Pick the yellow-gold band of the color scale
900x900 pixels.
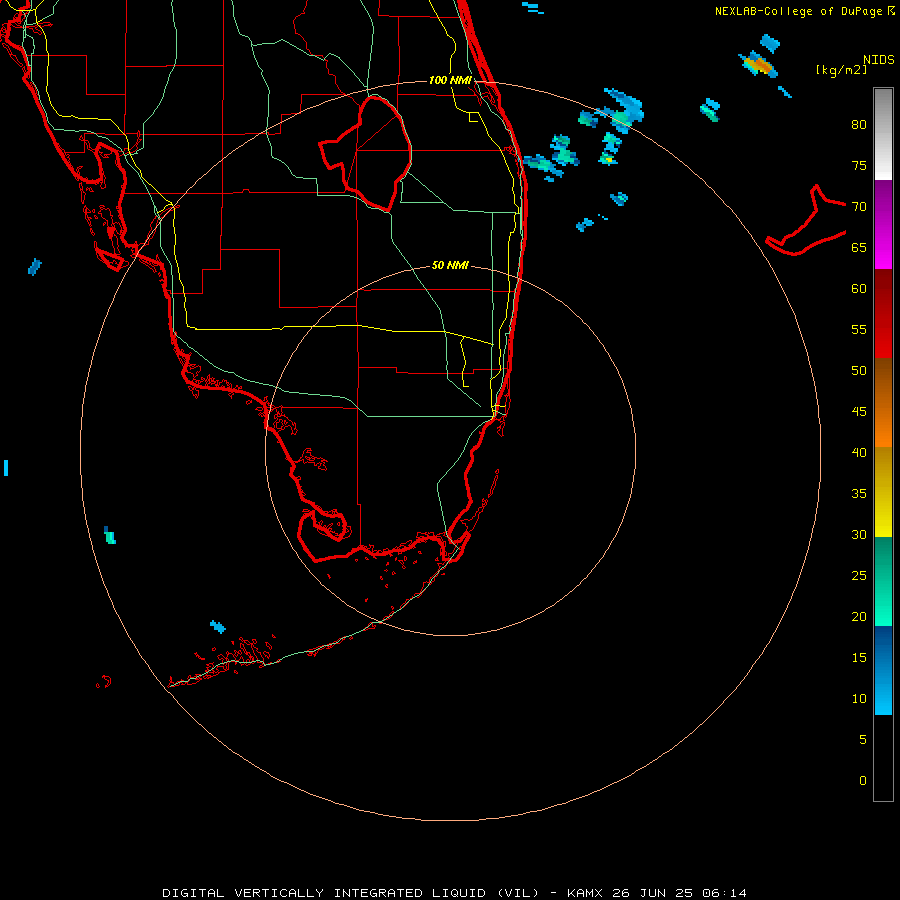[883, 492]
